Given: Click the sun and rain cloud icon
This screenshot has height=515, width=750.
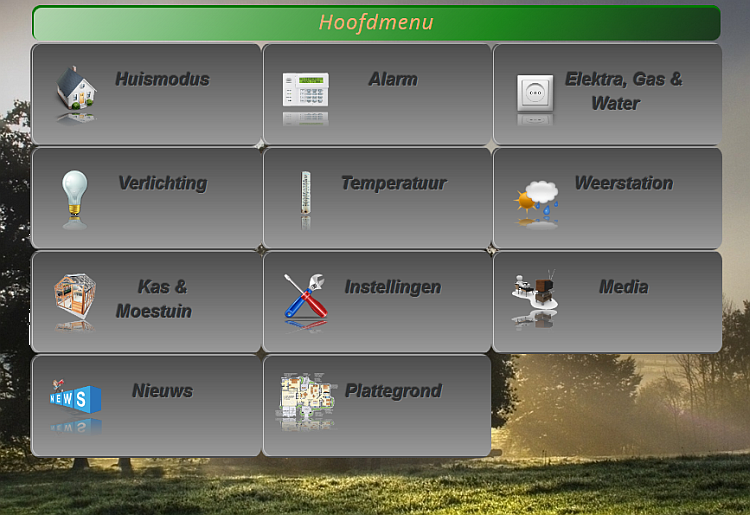Looking at the screenshot, I should click(536, 197).
